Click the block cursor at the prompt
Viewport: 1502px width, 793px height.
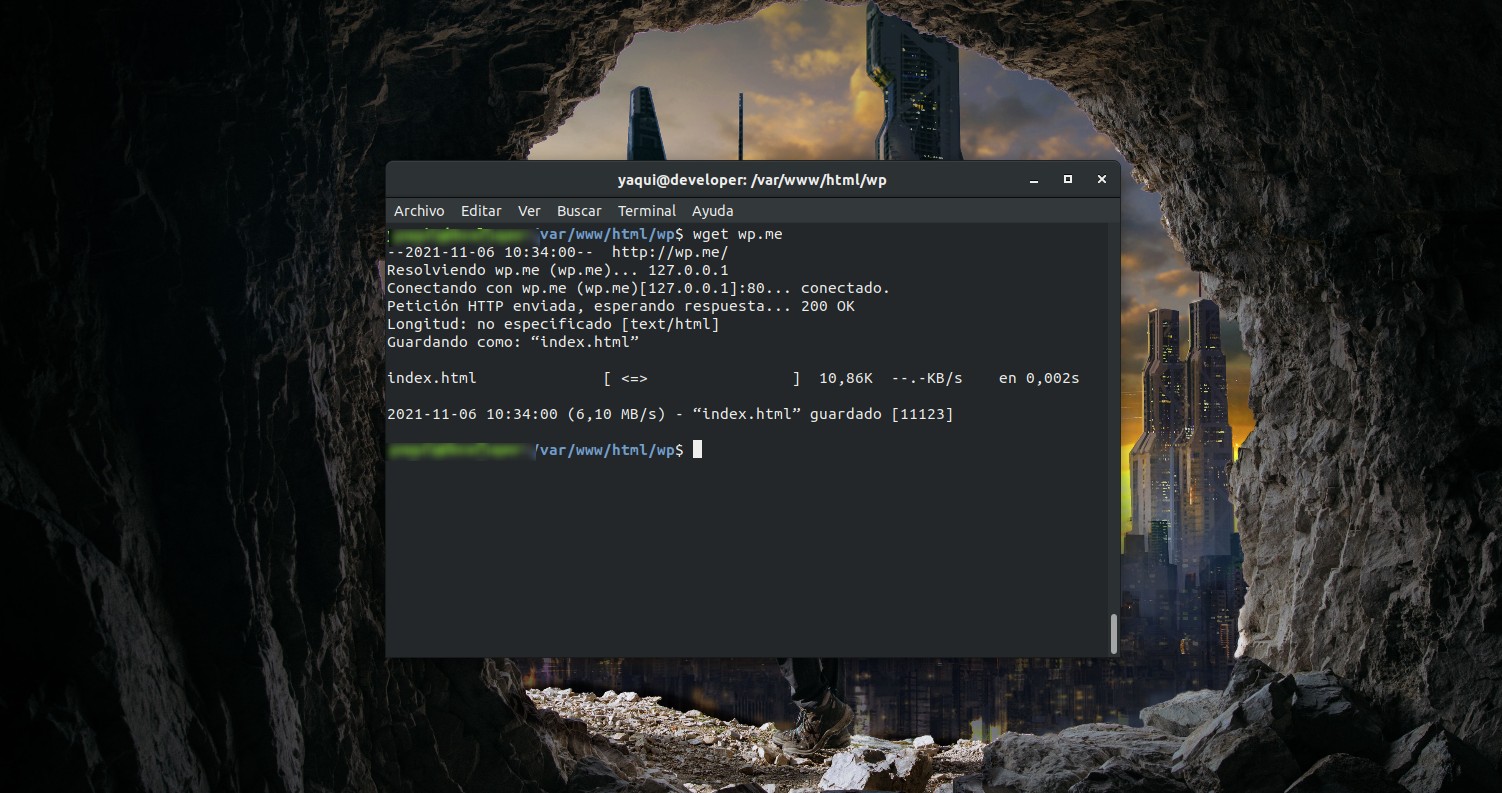tap(697, 450)
